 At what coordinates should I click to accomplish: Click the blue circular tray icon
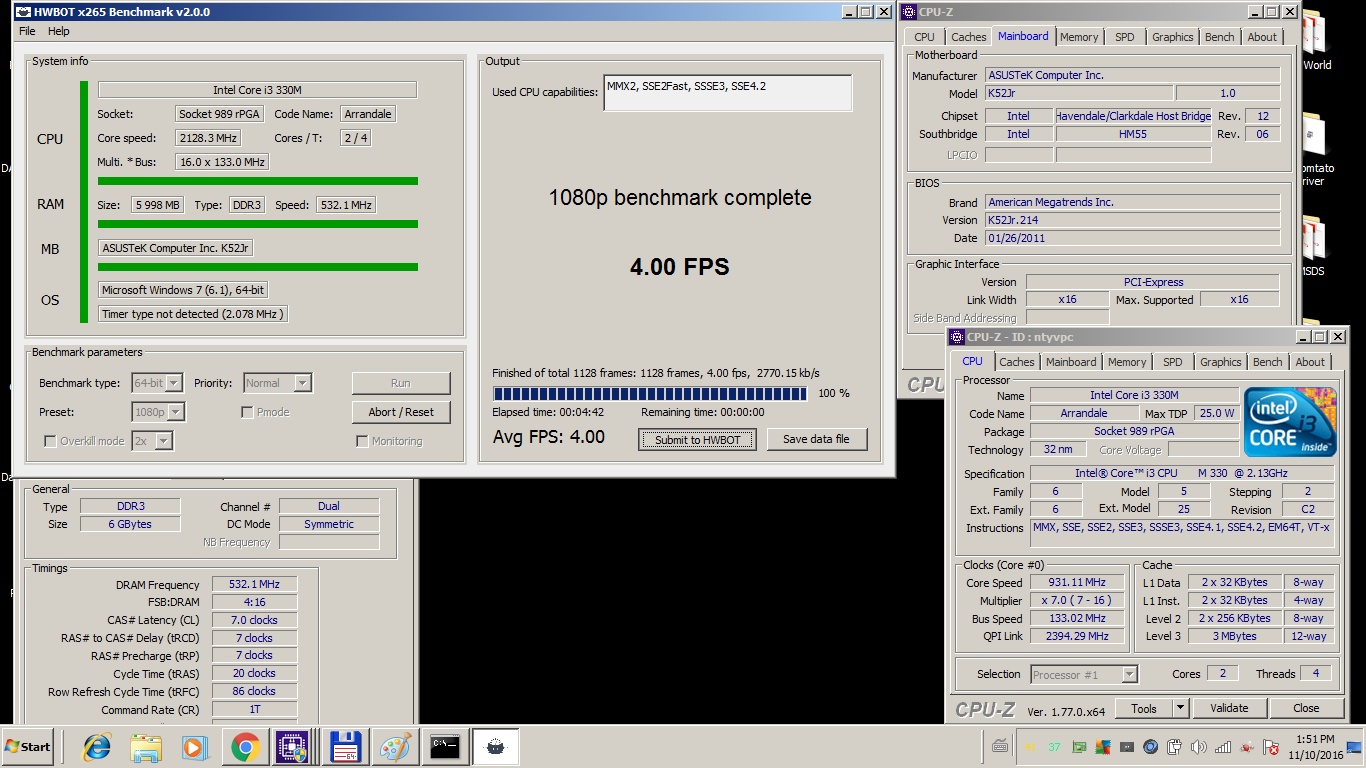click(x=1150, y=747)
